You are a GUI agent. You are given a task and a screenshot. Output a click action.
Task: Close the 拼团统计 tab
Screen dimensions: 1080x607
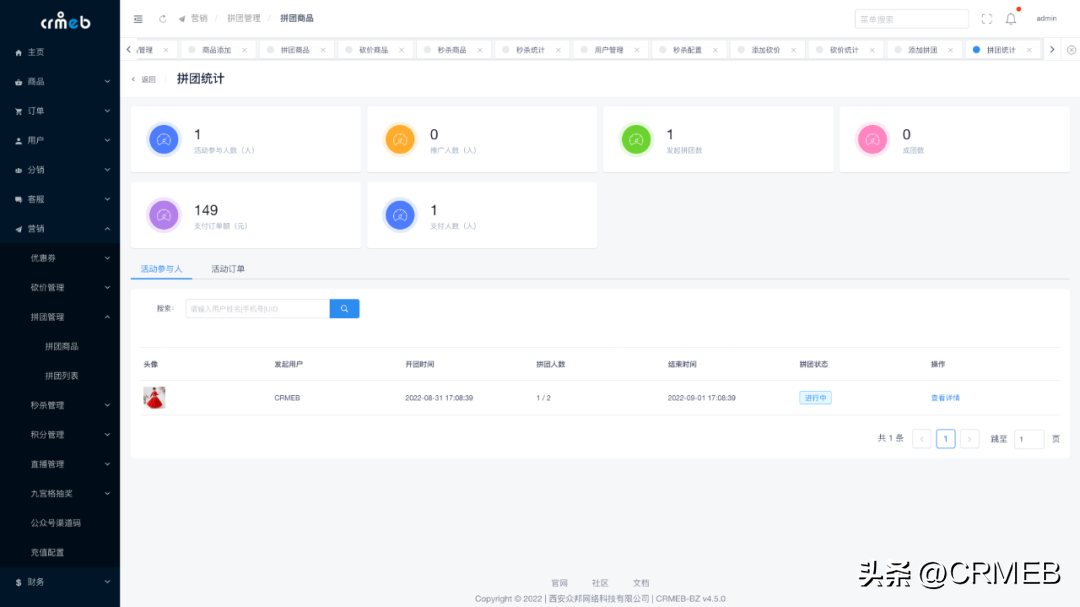(1030, 50)
